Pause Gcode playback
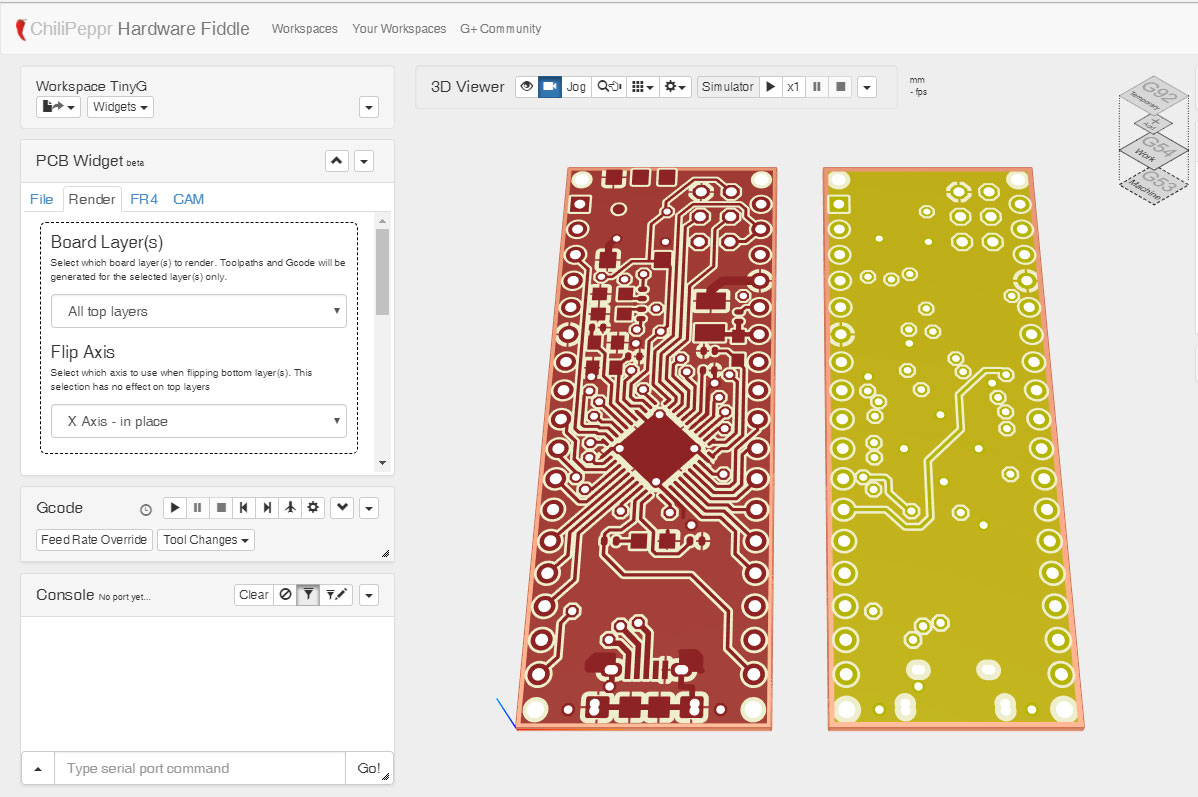This screenshot has width=1198, height=797. pos(197,507)
